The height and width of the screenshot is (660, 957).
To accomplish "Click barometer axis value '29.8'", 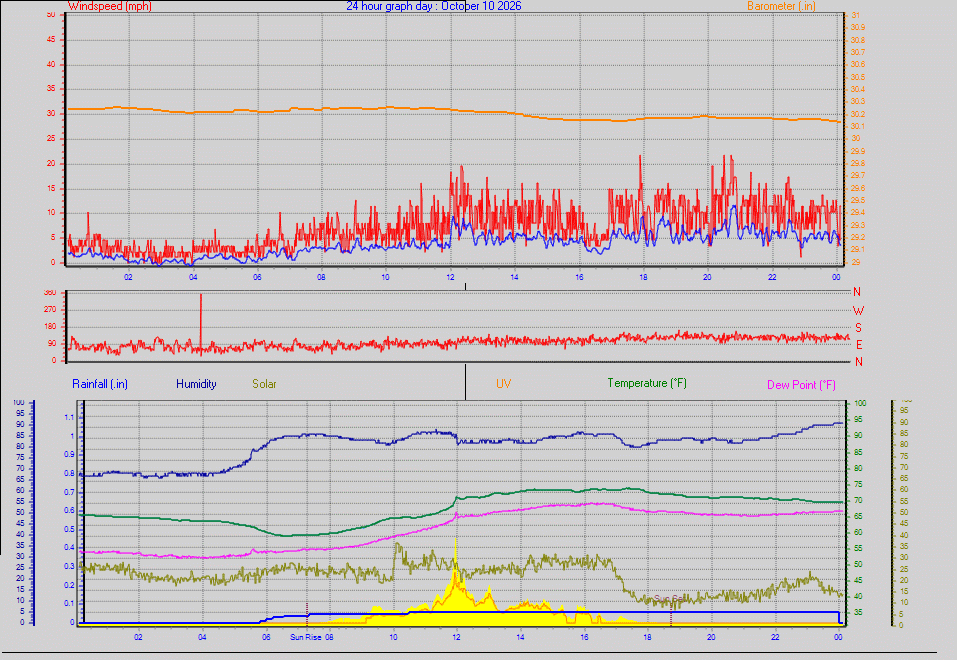I will (x=858, y=164).
